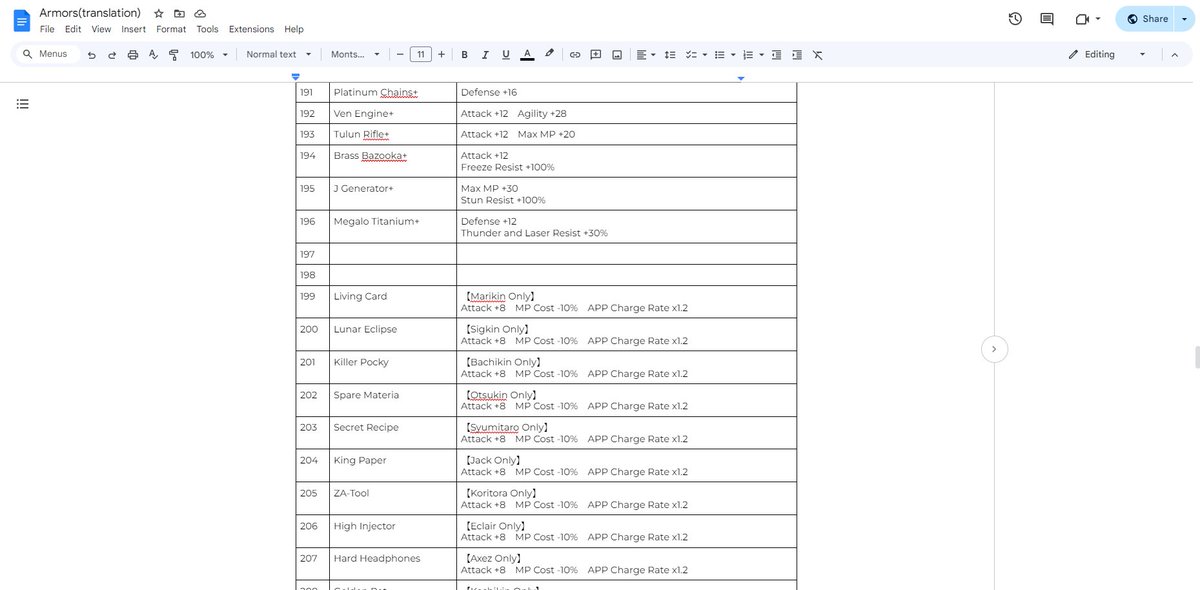1200x590 pixels.
Task: Open the Format menu
Action: (x=171, y=29)
